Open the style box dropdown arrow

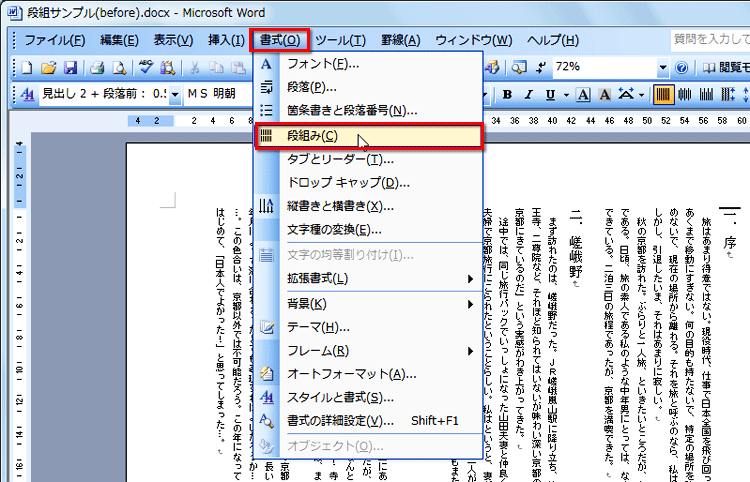click(175, 94)
